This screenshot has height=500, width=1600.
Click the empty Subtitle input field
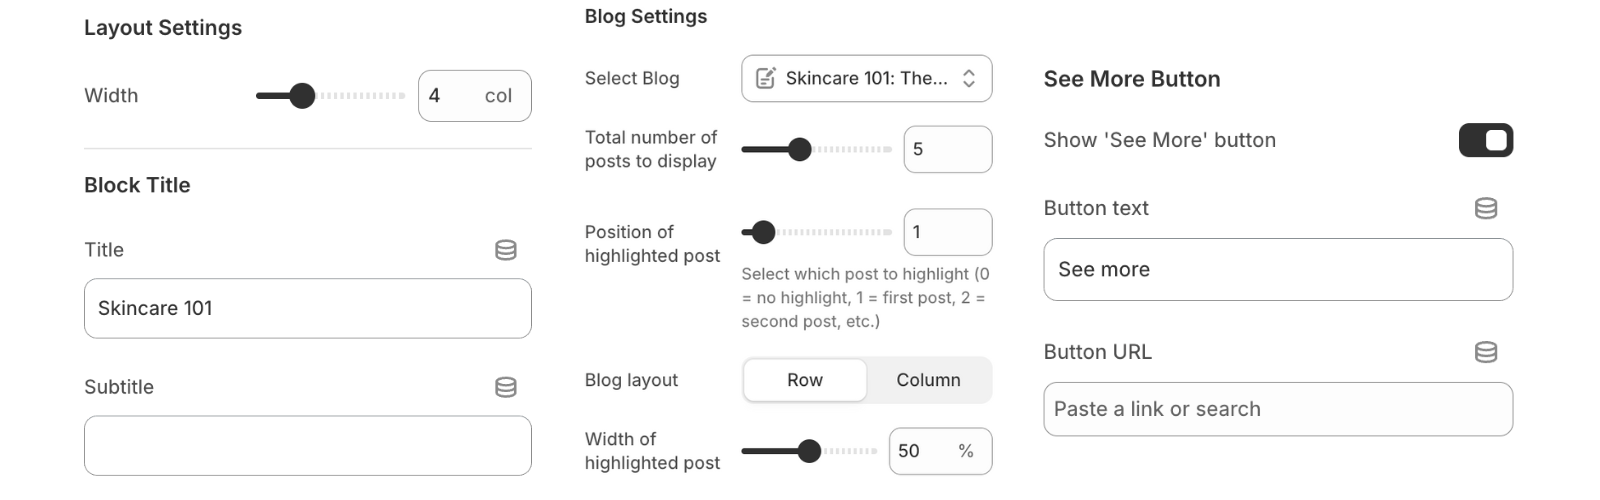pyautogui.click(x=307, y=446)
